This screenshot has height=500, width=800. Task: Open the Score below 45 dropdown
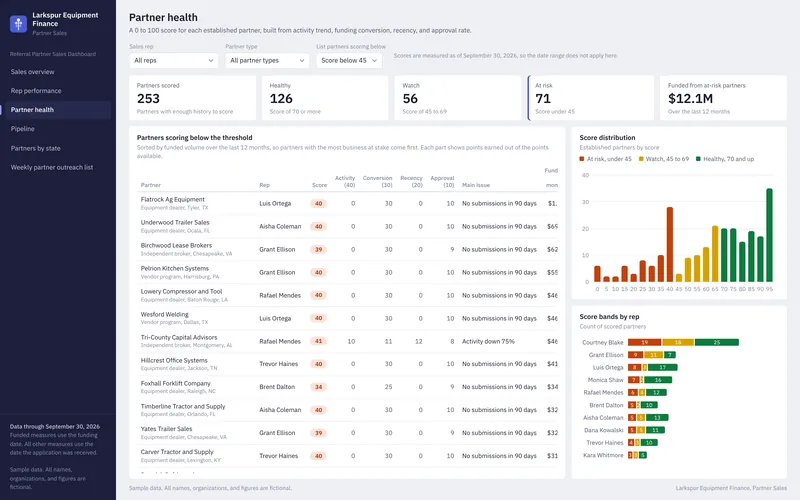pos(349,60)
